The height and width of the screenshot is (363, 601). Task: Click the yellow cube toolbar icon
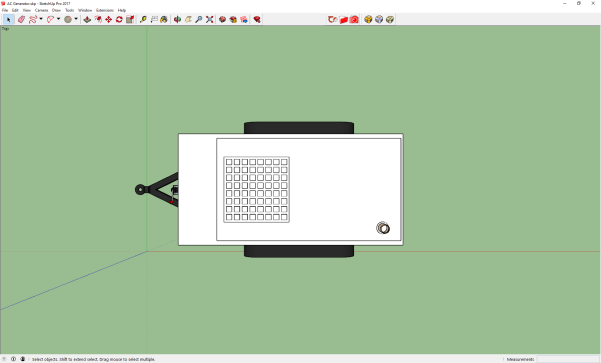pos(368,19)
